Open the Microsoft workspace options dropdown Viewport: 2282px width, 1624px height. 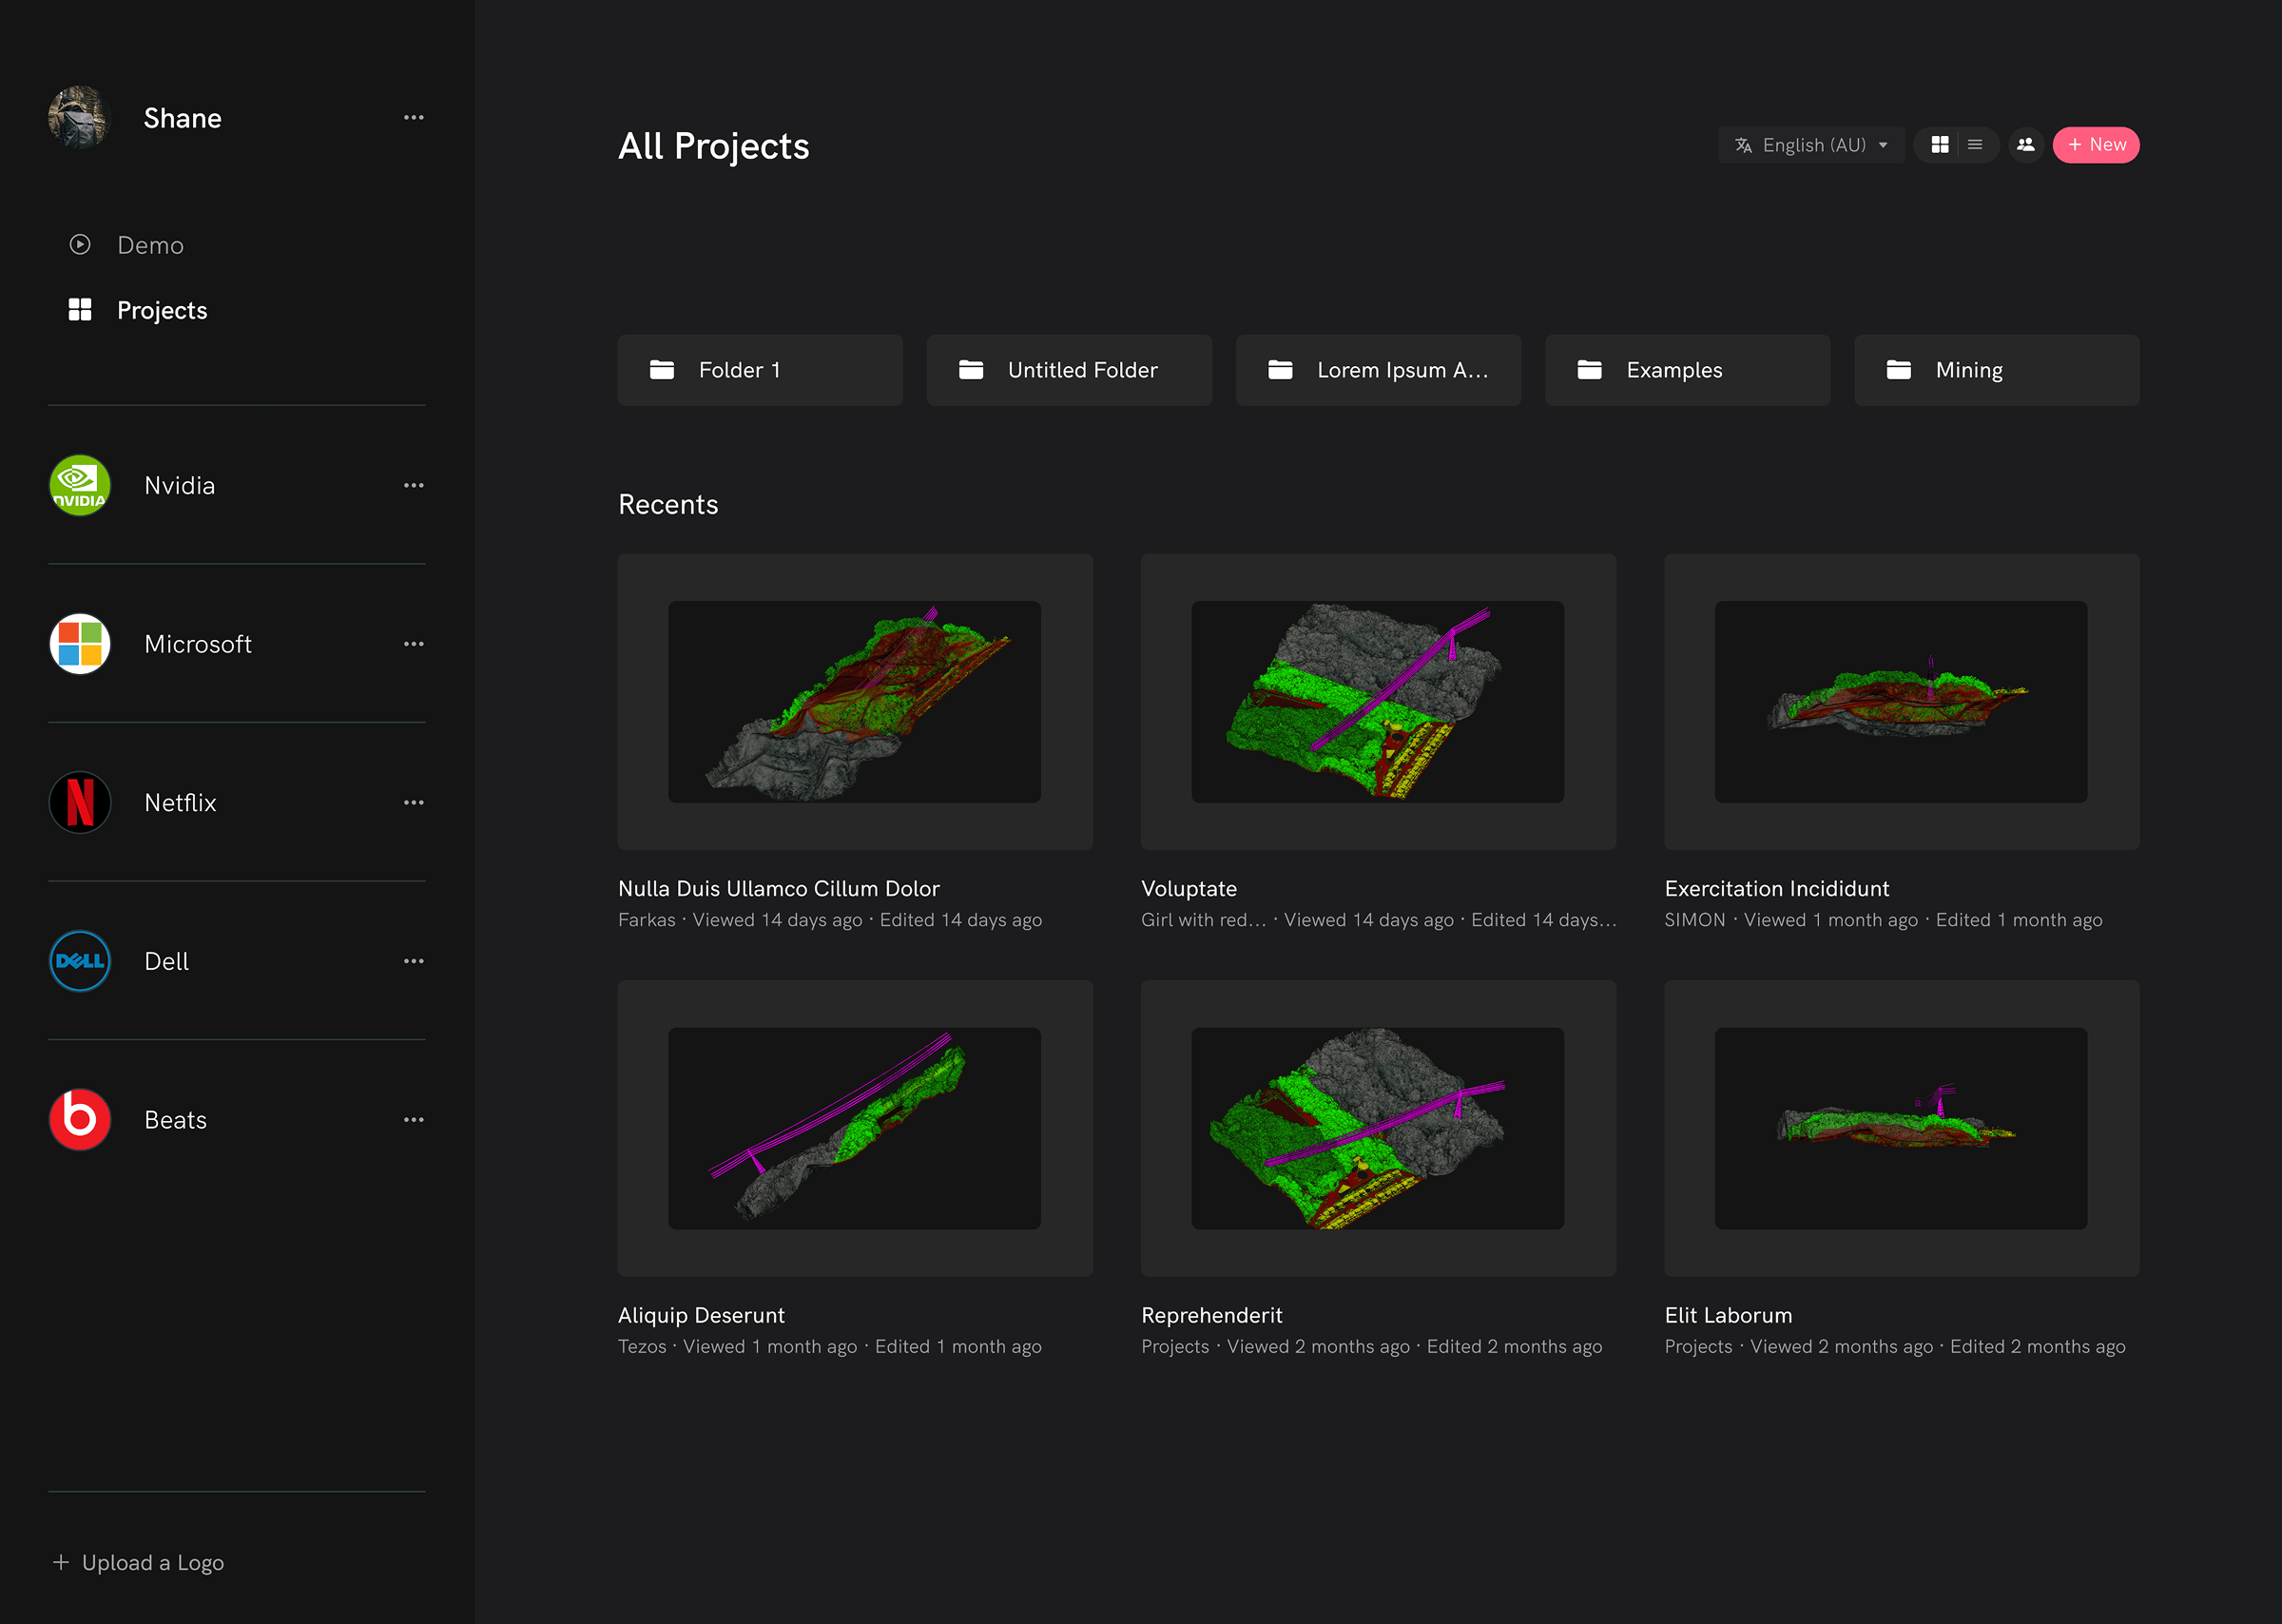point(414,644)
